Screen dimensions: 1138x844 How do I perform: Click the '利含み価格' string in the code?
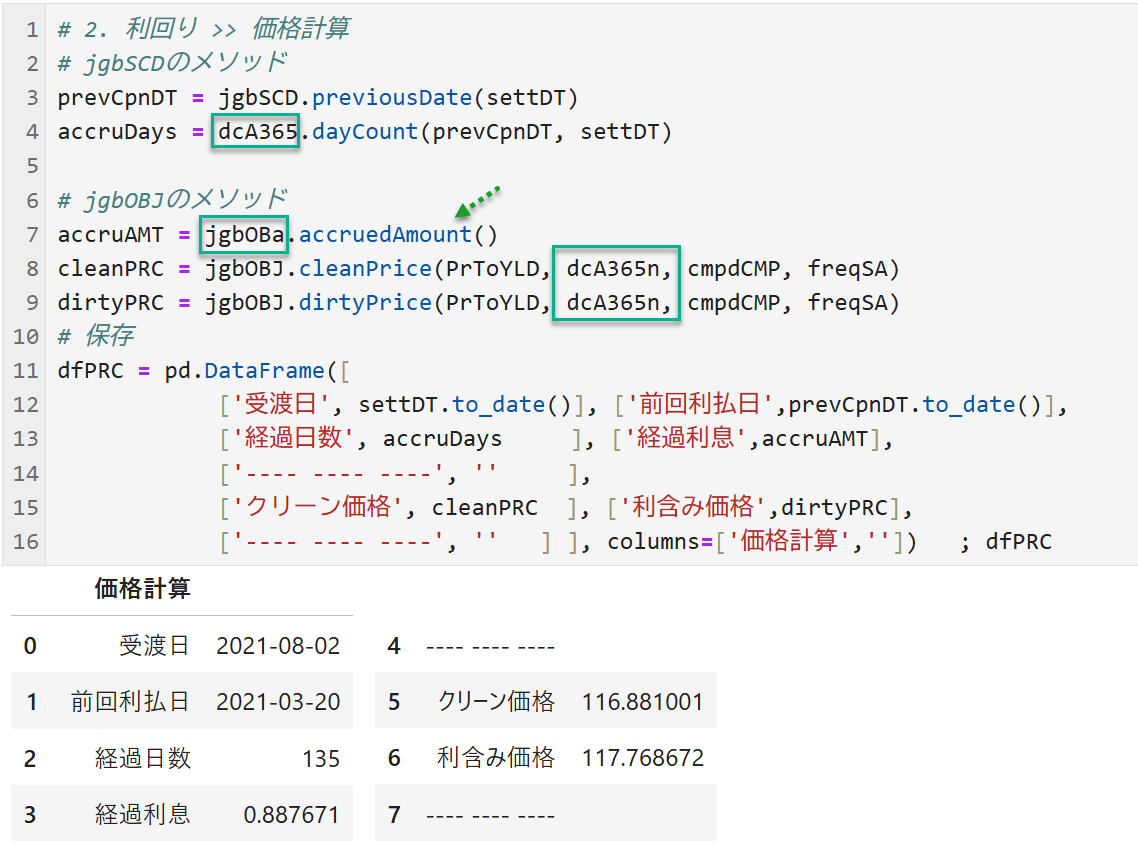[693, 507]
